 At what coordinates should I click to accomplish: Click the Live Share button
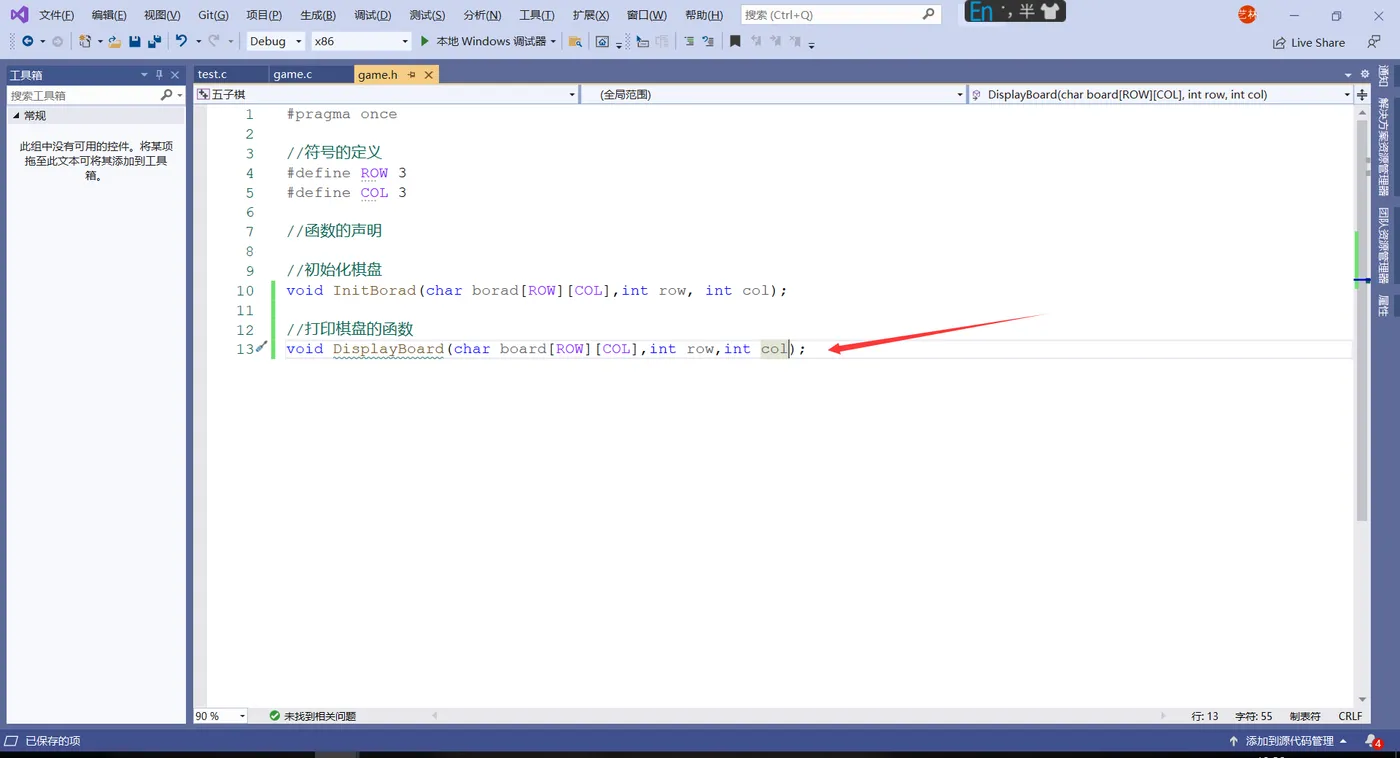tap(1309, 42)
